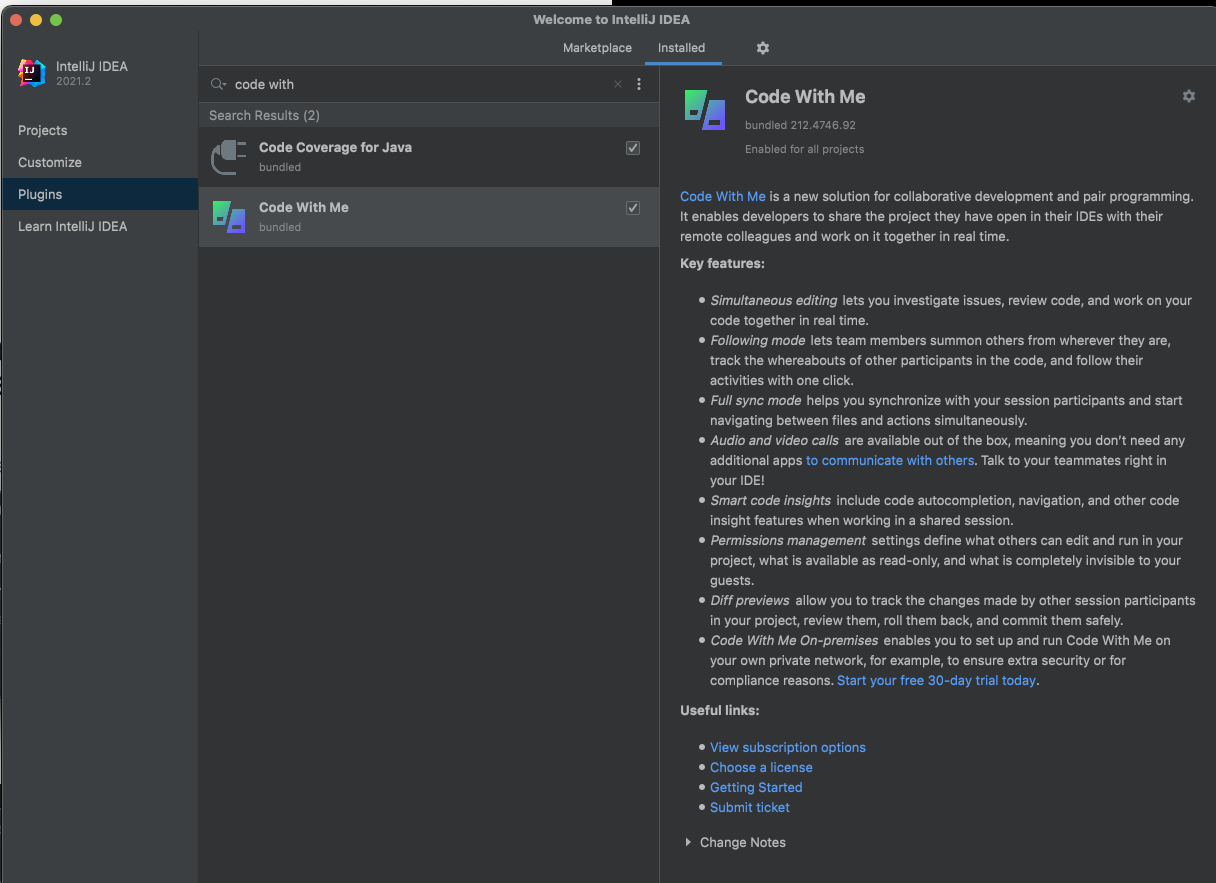Open View subscription options link
The height and width of the screenshot is (883, 1216).
click(788, 747)
